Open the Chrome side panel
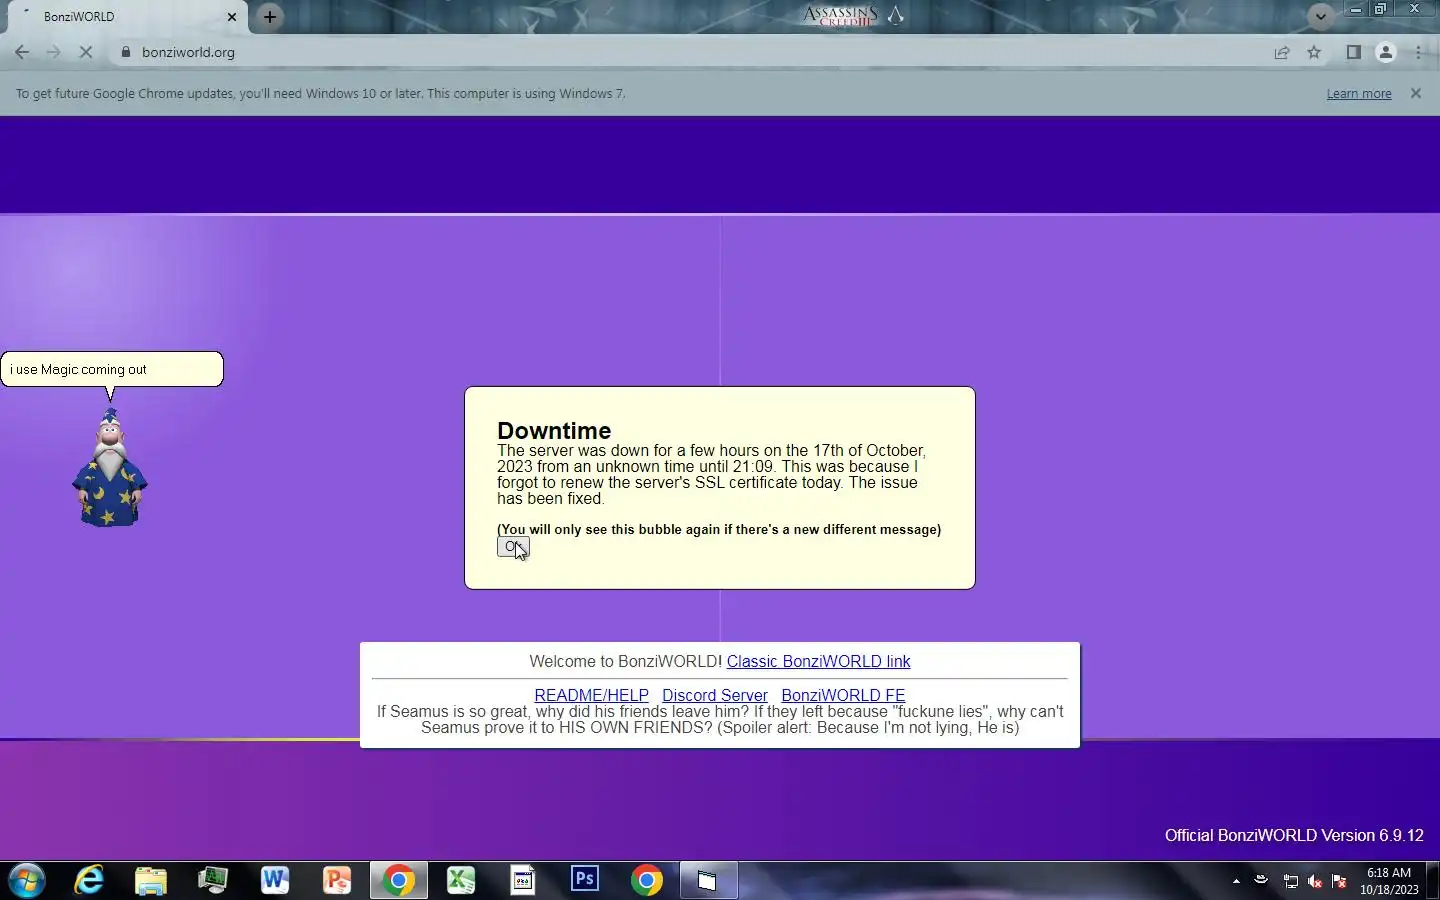This screenshot has height=900, width=1440. click(1353, 52)
